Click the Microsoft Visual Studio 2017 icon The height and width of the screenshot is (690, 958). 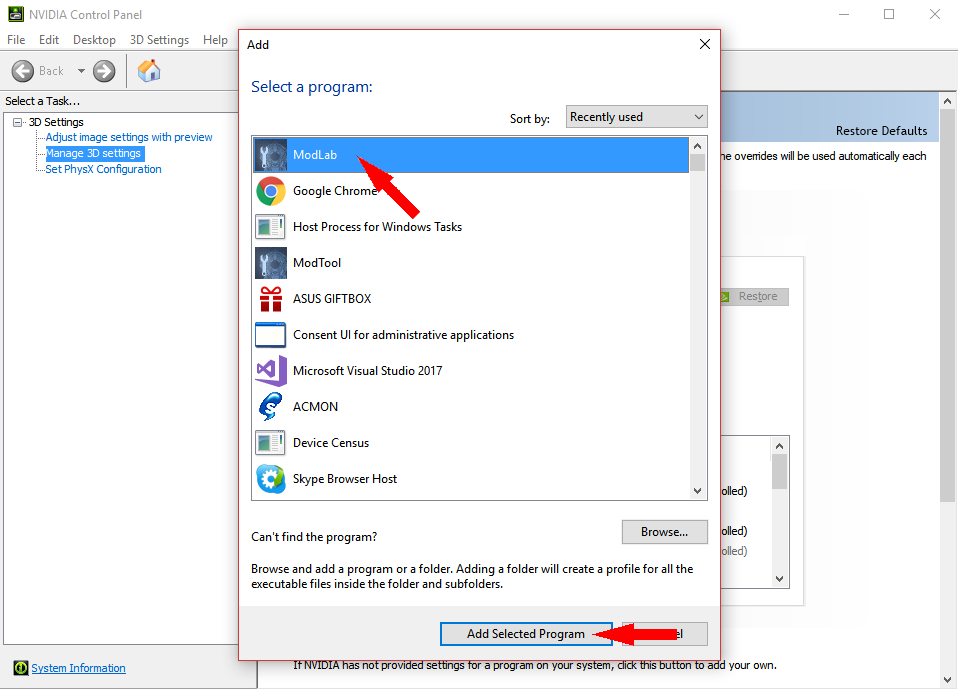tap(271, 371)
